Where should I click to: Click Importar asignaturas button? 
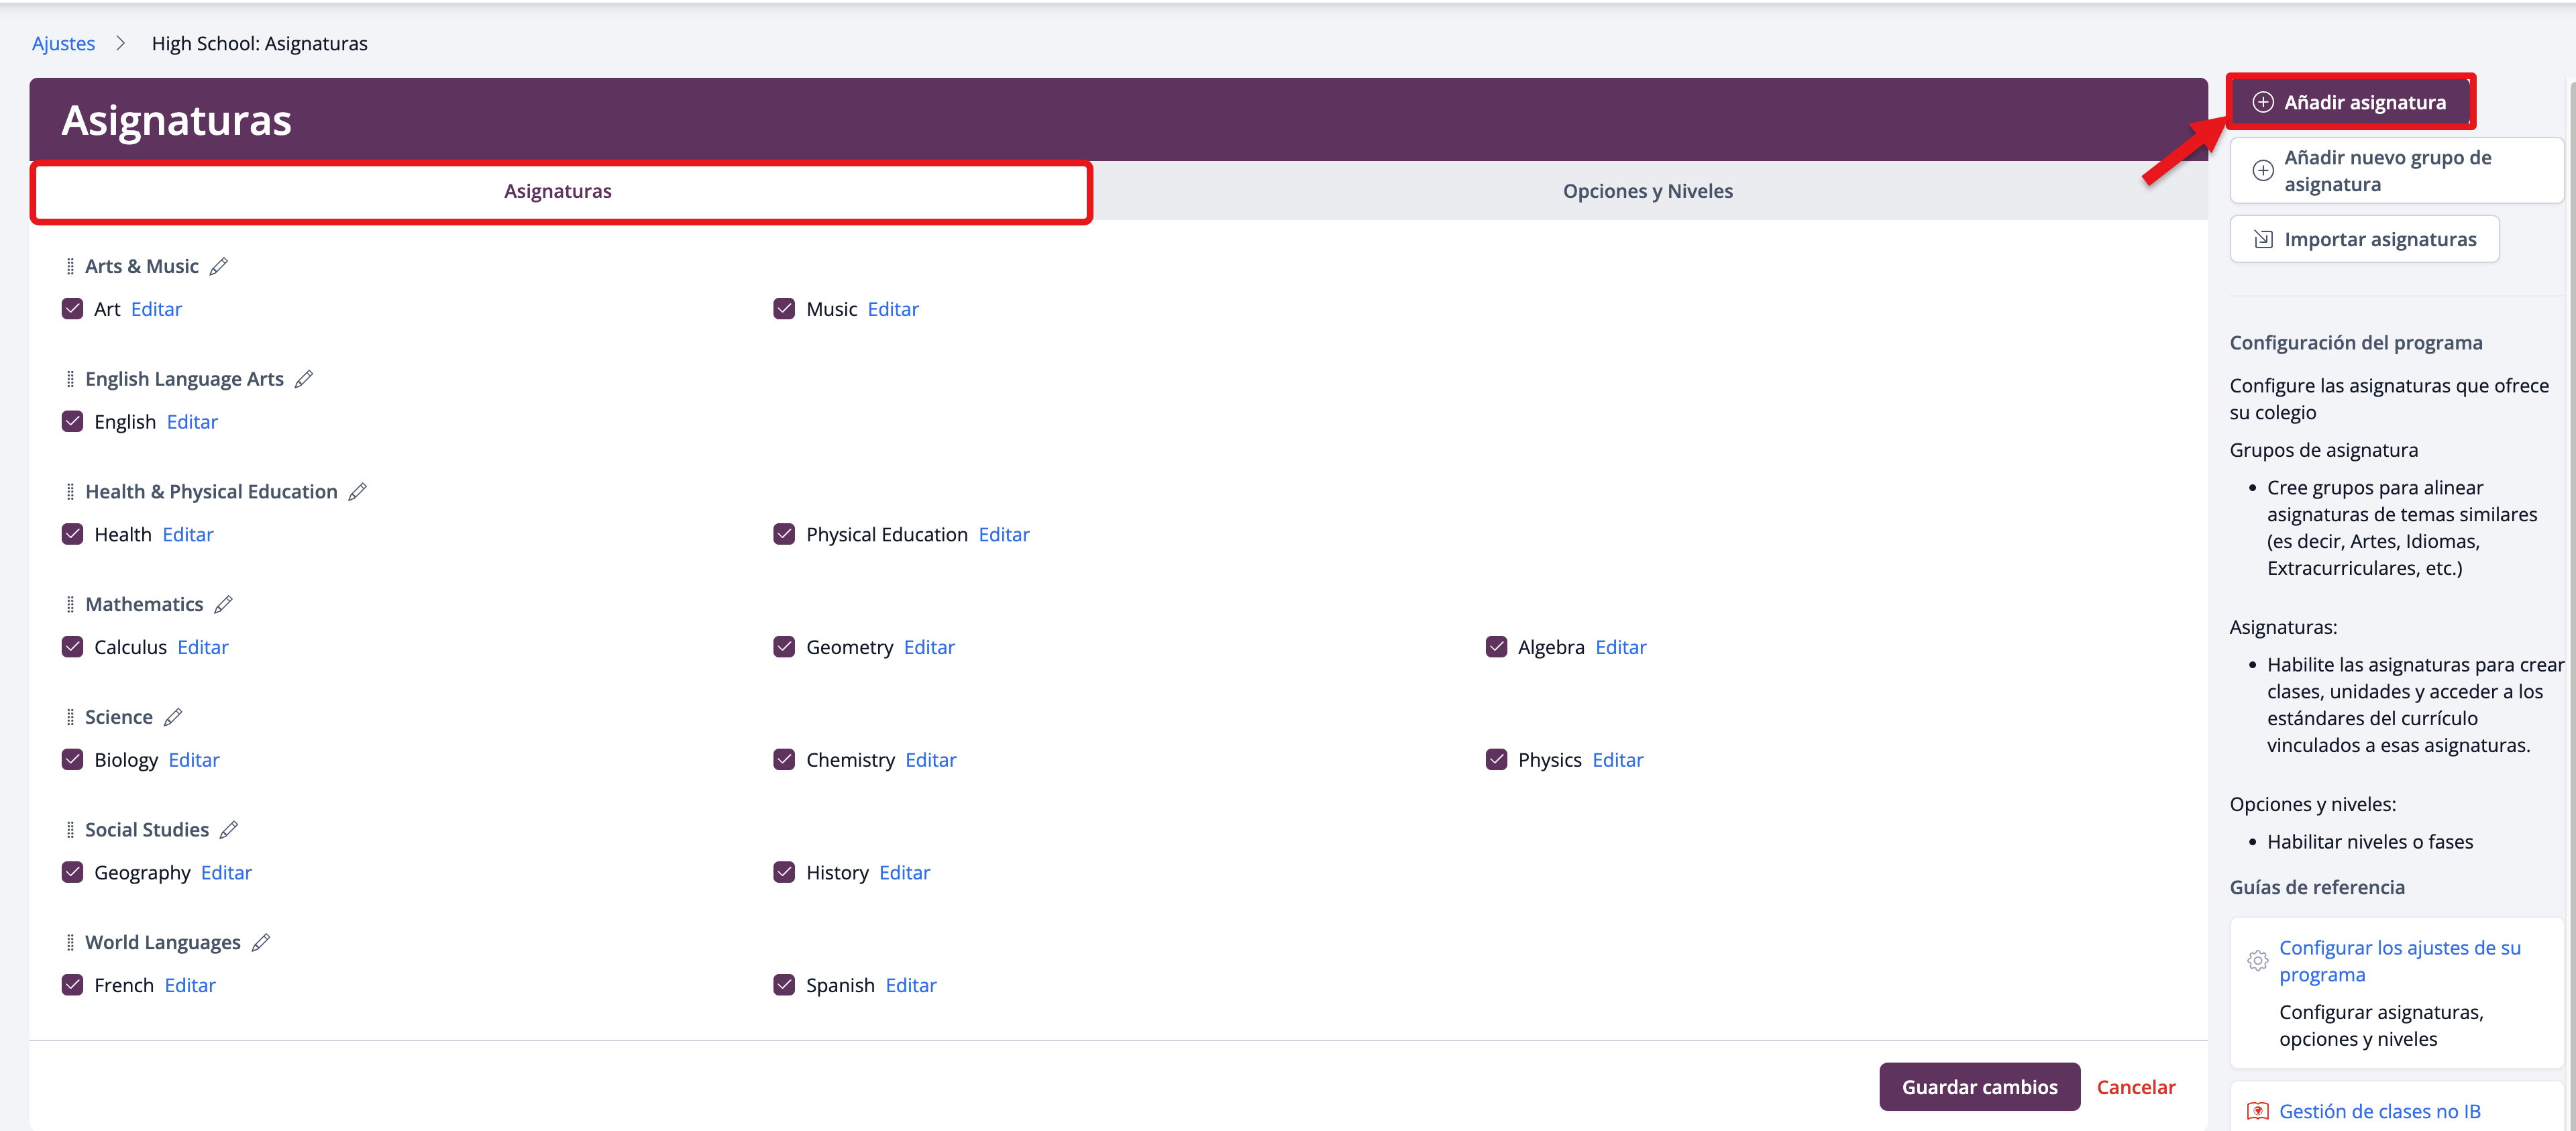(2364, 239)
